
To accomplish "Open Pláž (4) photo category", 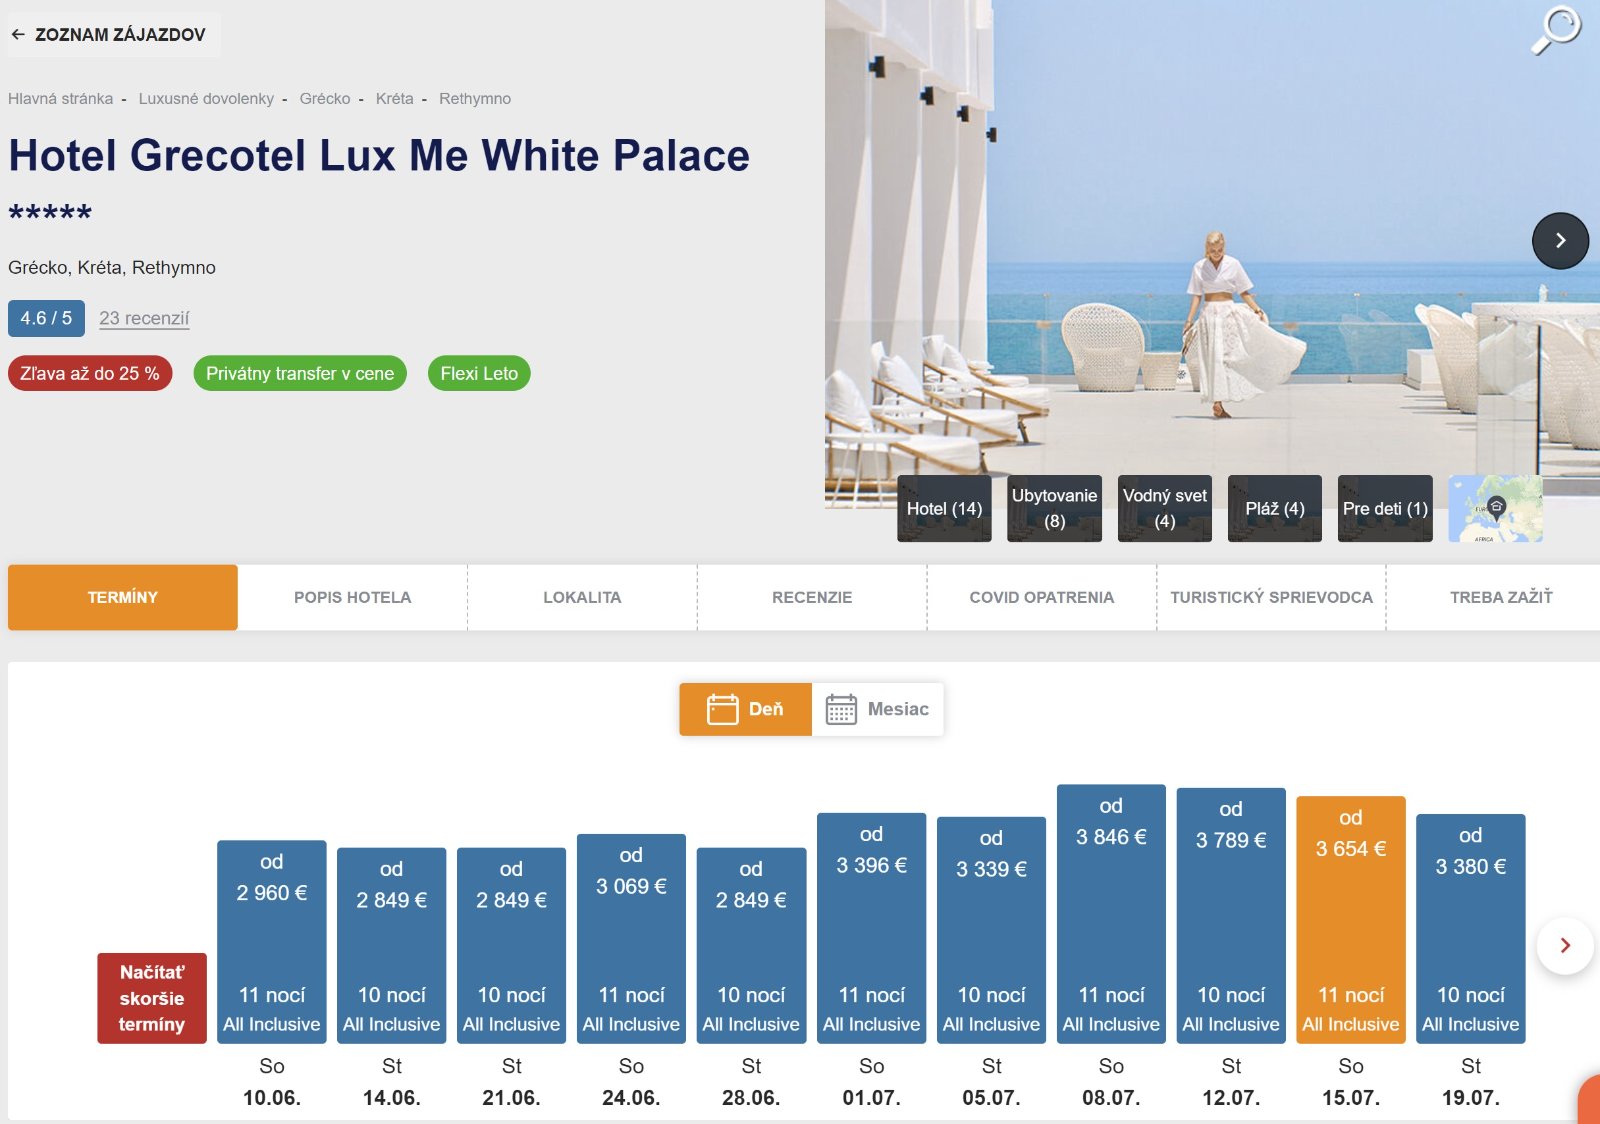I will (1274, 509).
